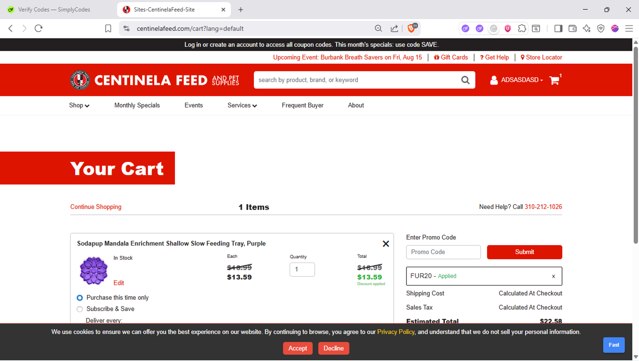639x361 pixels.
Task: Go back to the previous page
Action: point(11,29)
